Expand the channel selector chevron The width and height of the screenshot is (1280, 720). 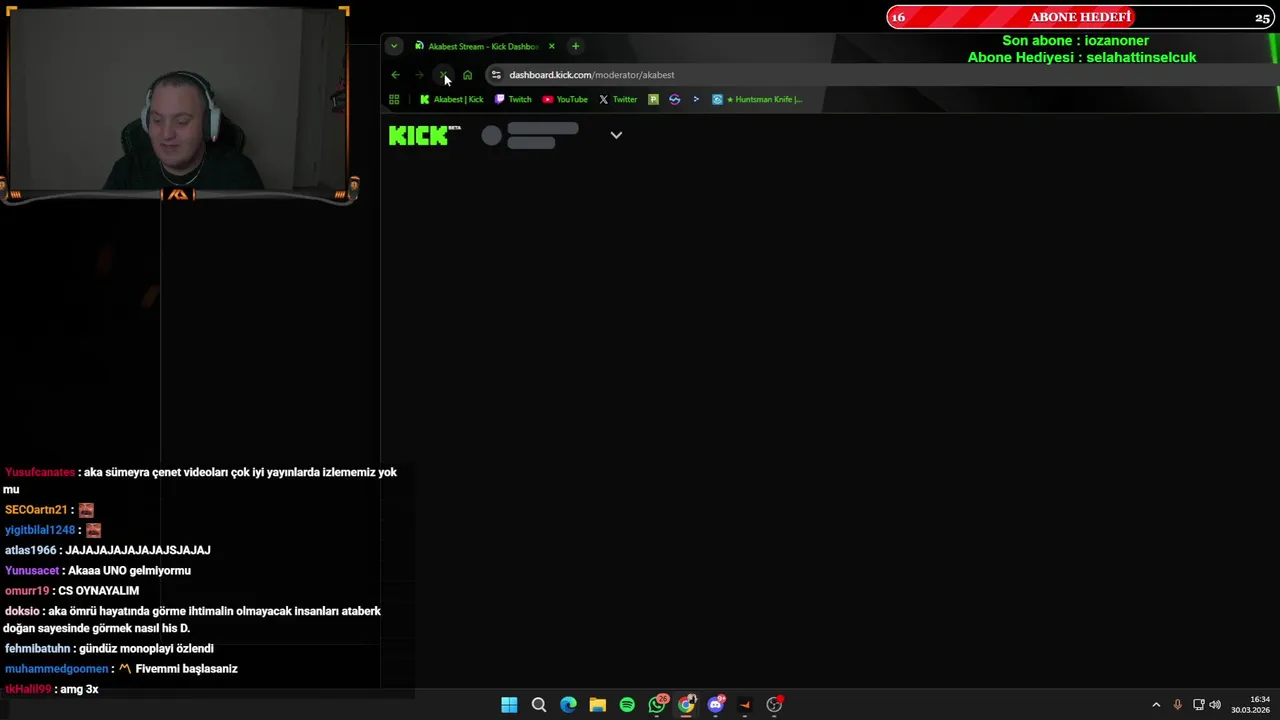tap(616, 135)
